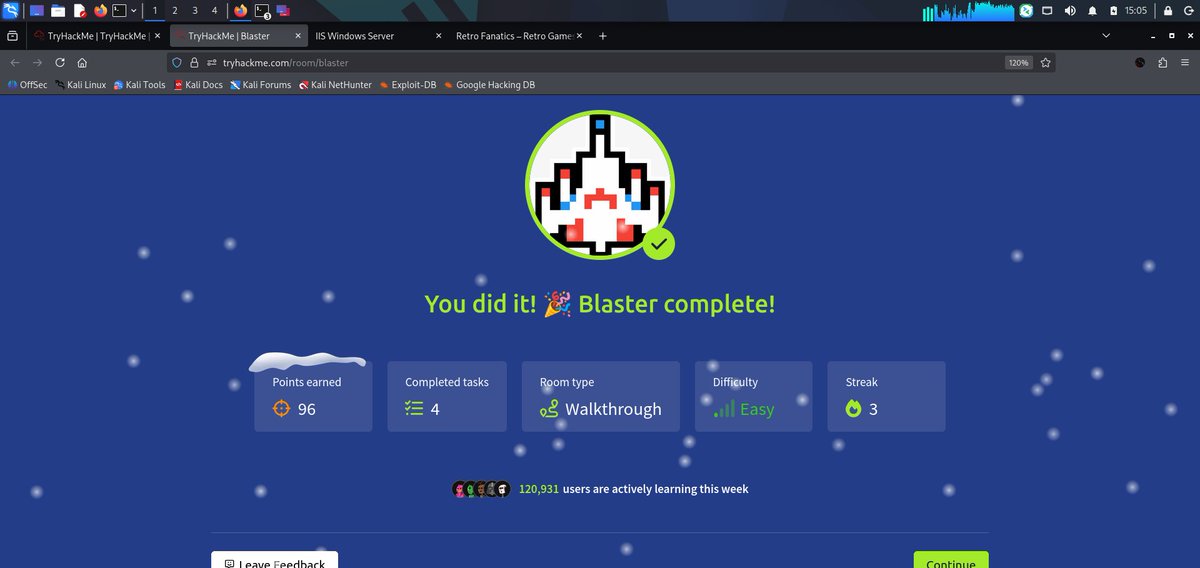Click the Continue button
The image size is (1200, 568).
[x=951, y=560]
